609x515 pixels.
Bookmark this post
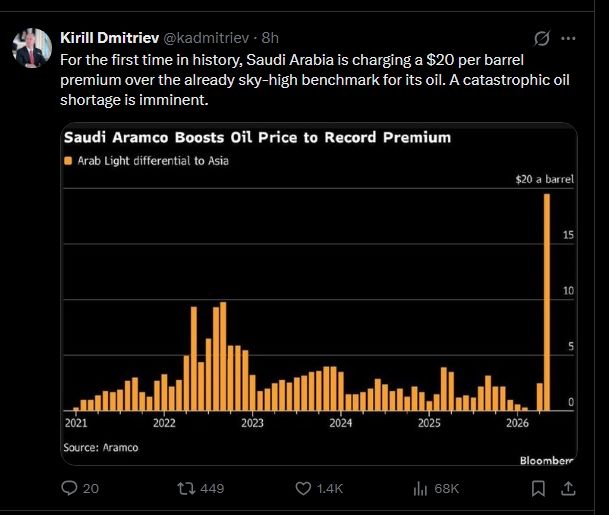pyautogui.click(x=538, y=488)
